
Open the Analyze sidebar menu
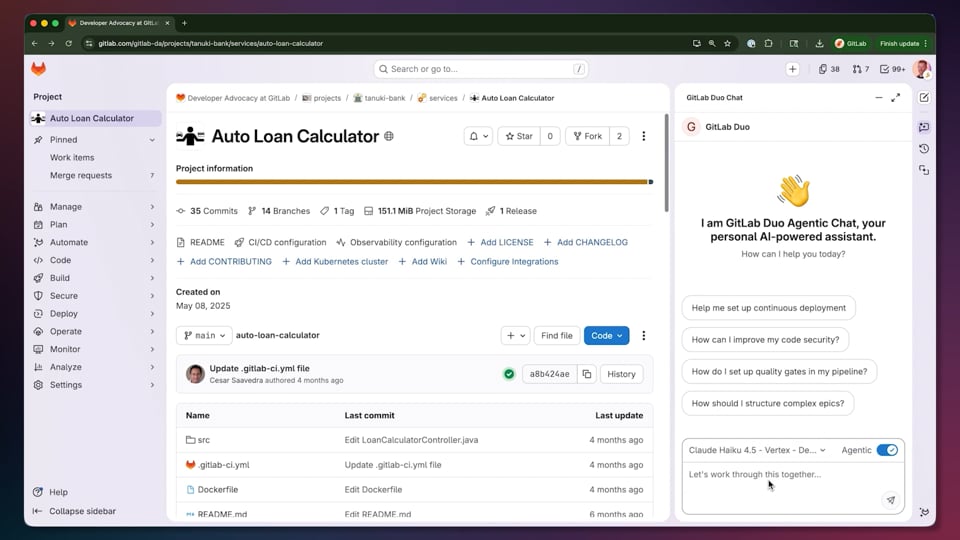(95, 367)
